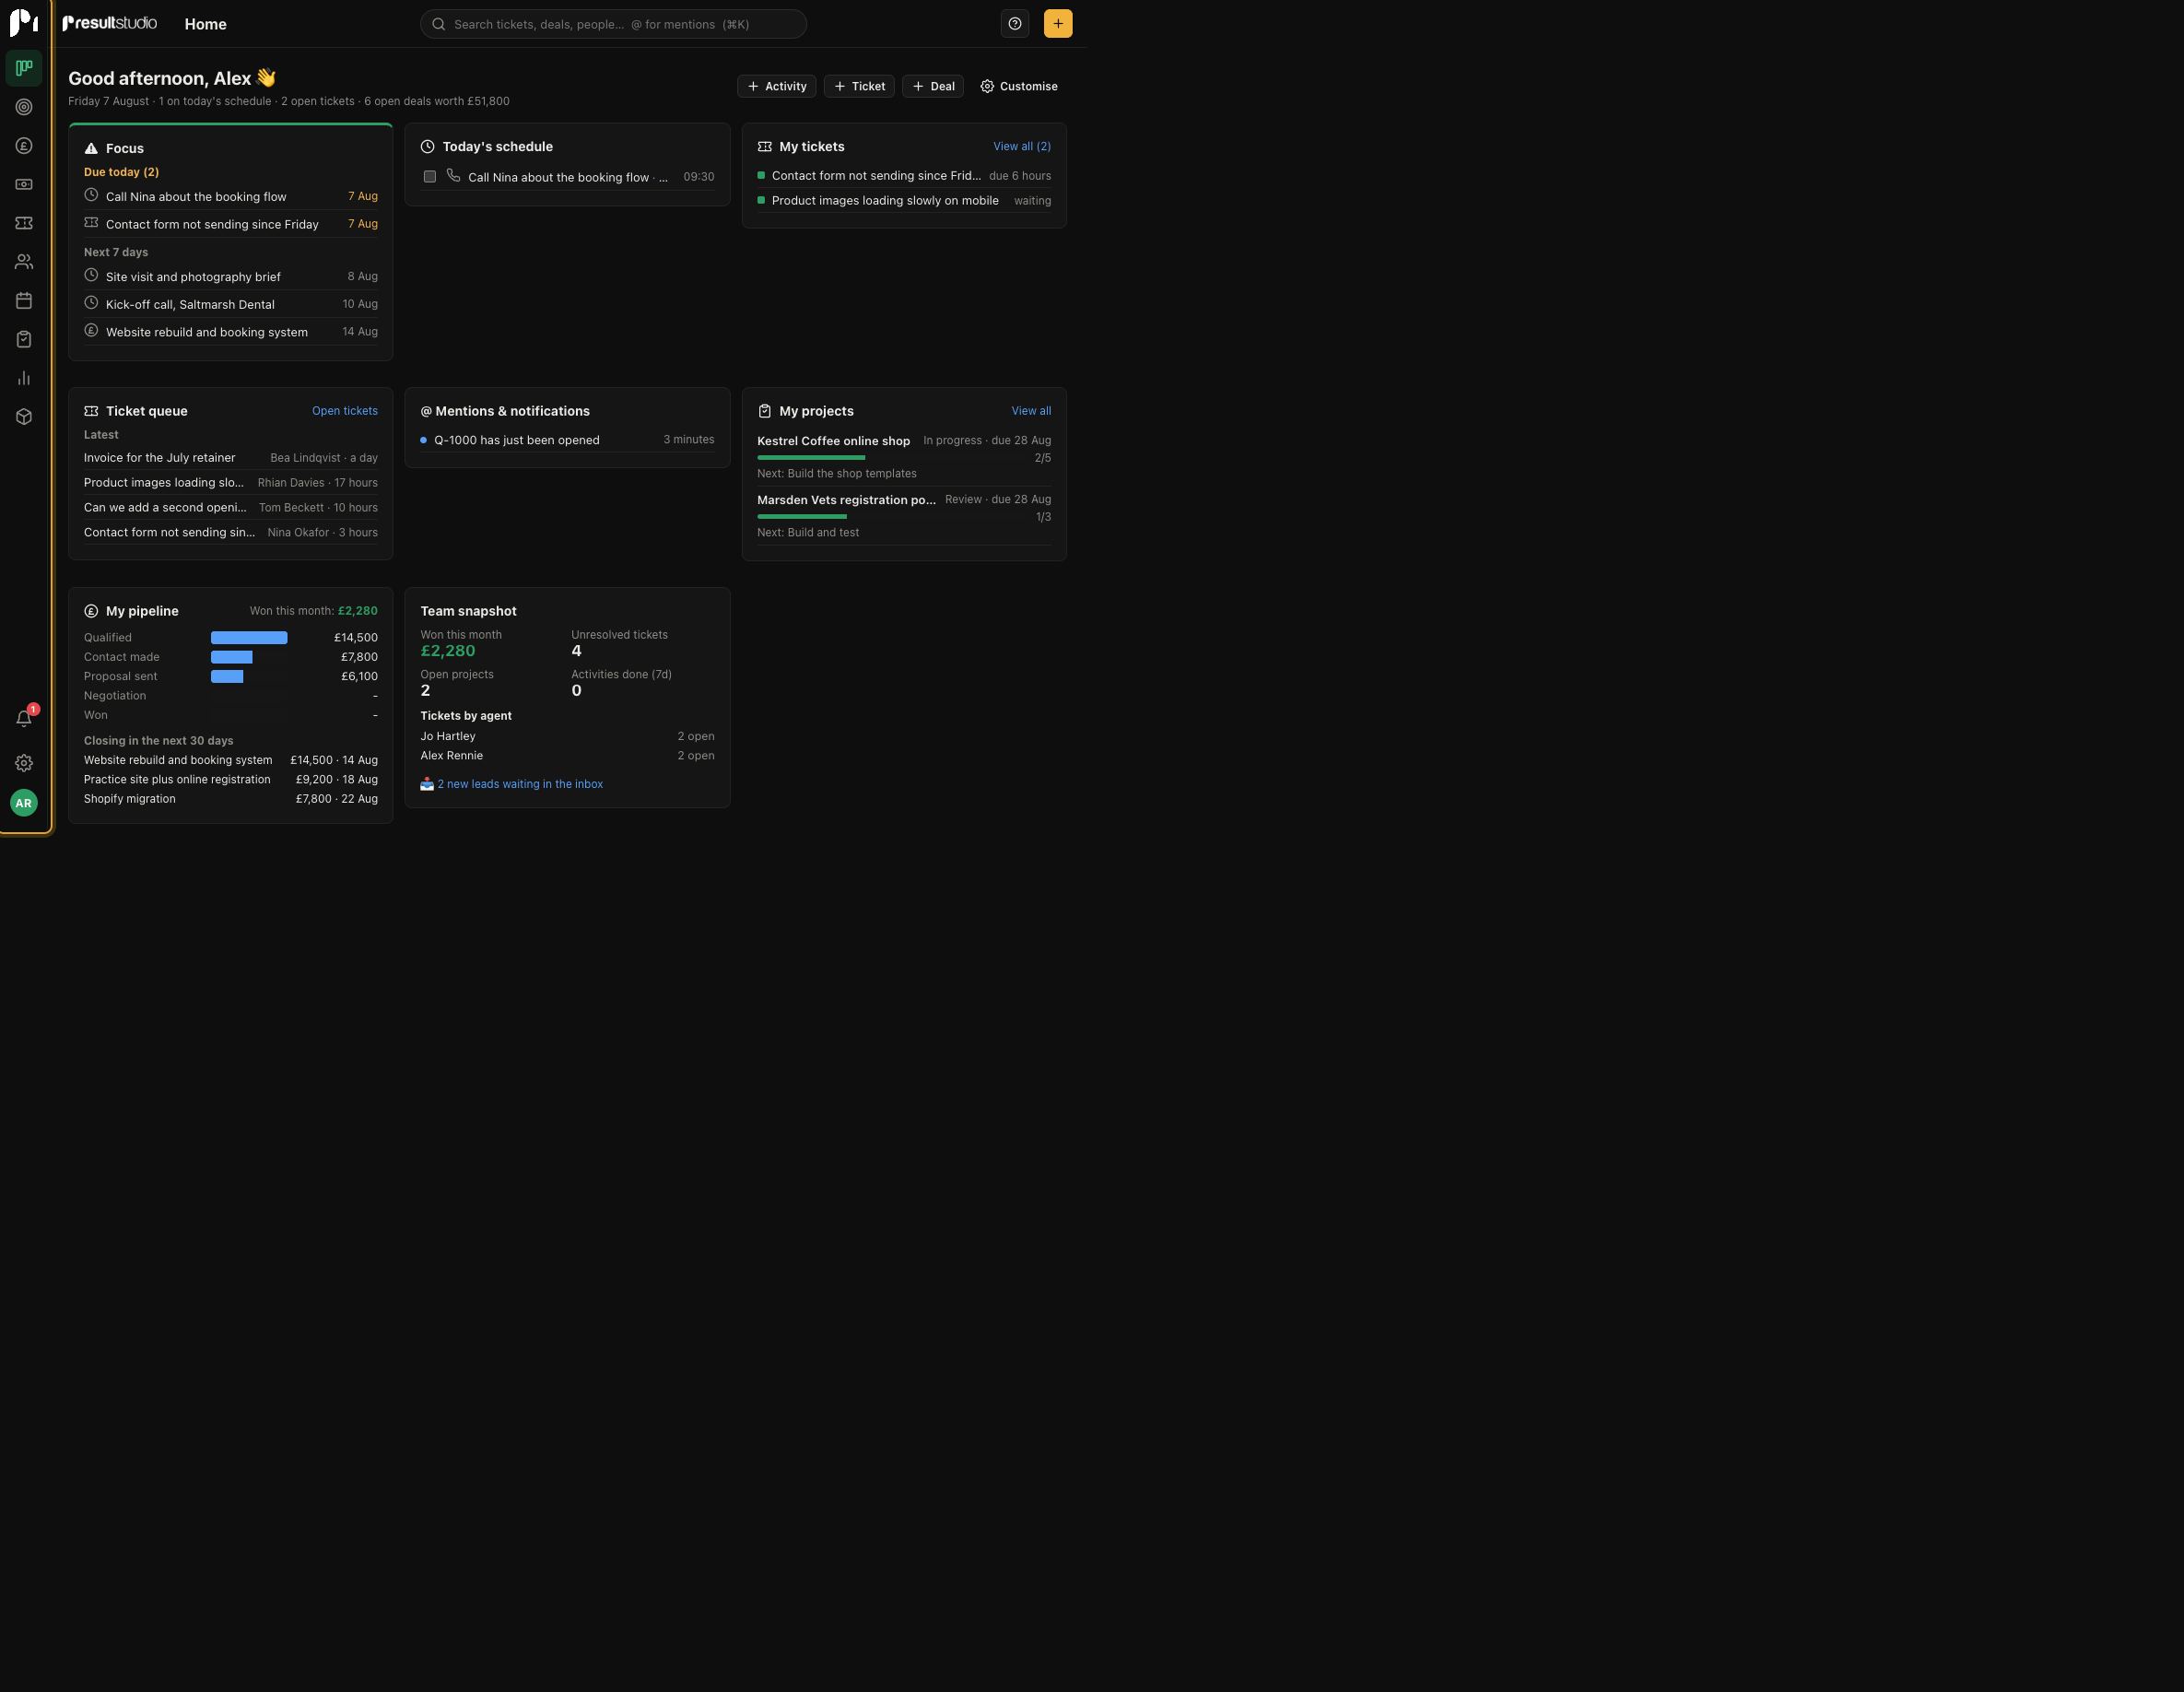Click the help question-mark icon
This screenshot has height=1692, width=2184.
click(x=1015, y=24)
